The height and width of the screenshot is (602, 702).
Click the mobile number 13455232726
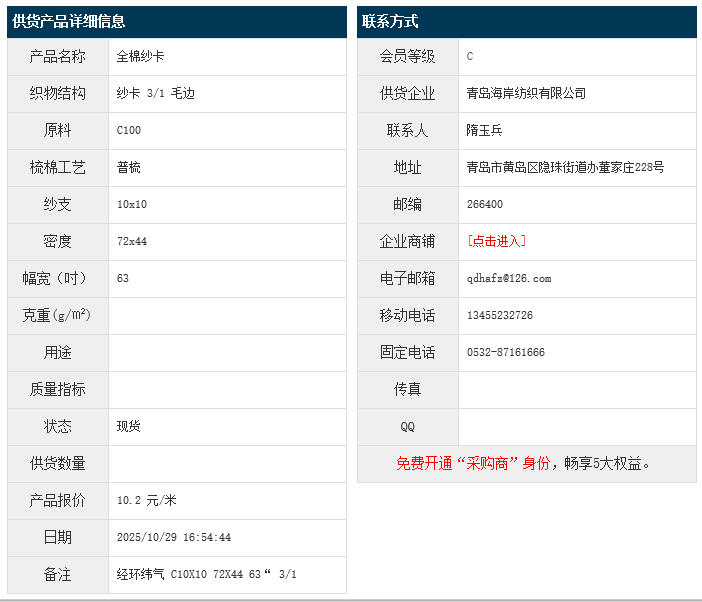(500, 315)
